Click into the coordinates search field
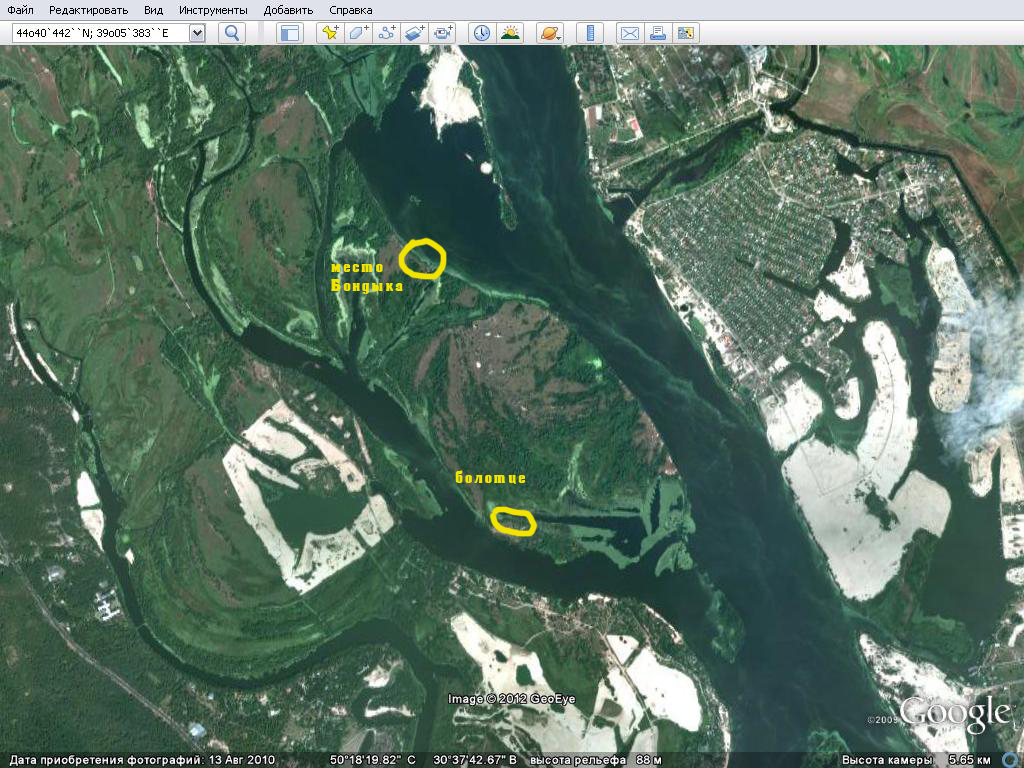 point(98,33)
